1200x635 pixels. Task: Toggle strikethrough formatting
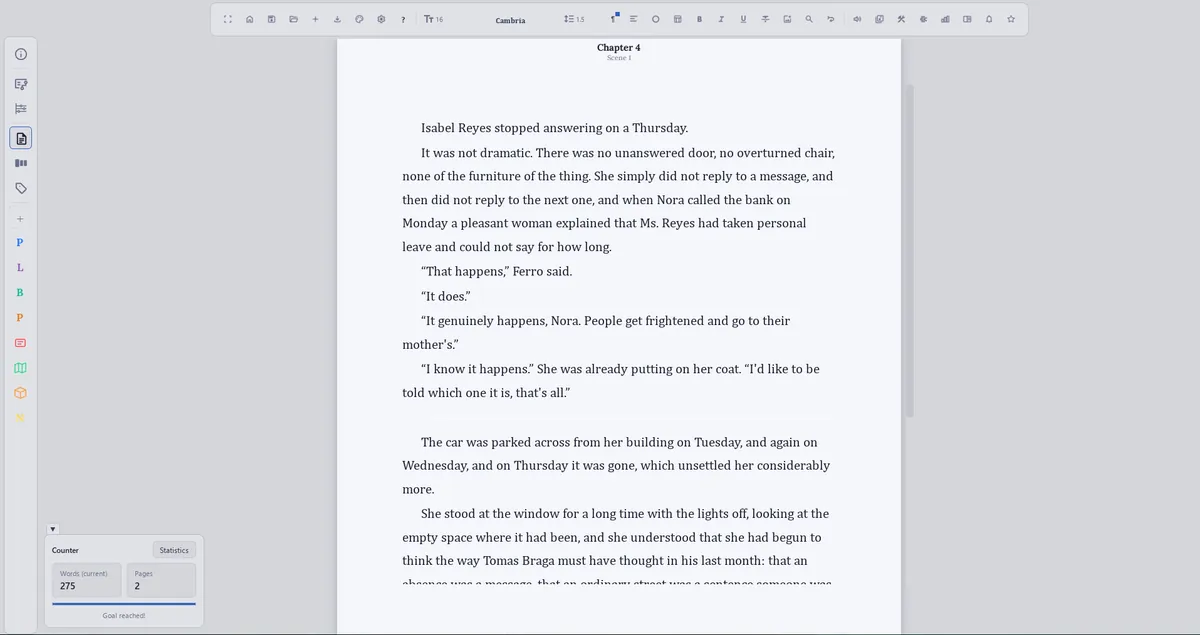coord(765,19)
